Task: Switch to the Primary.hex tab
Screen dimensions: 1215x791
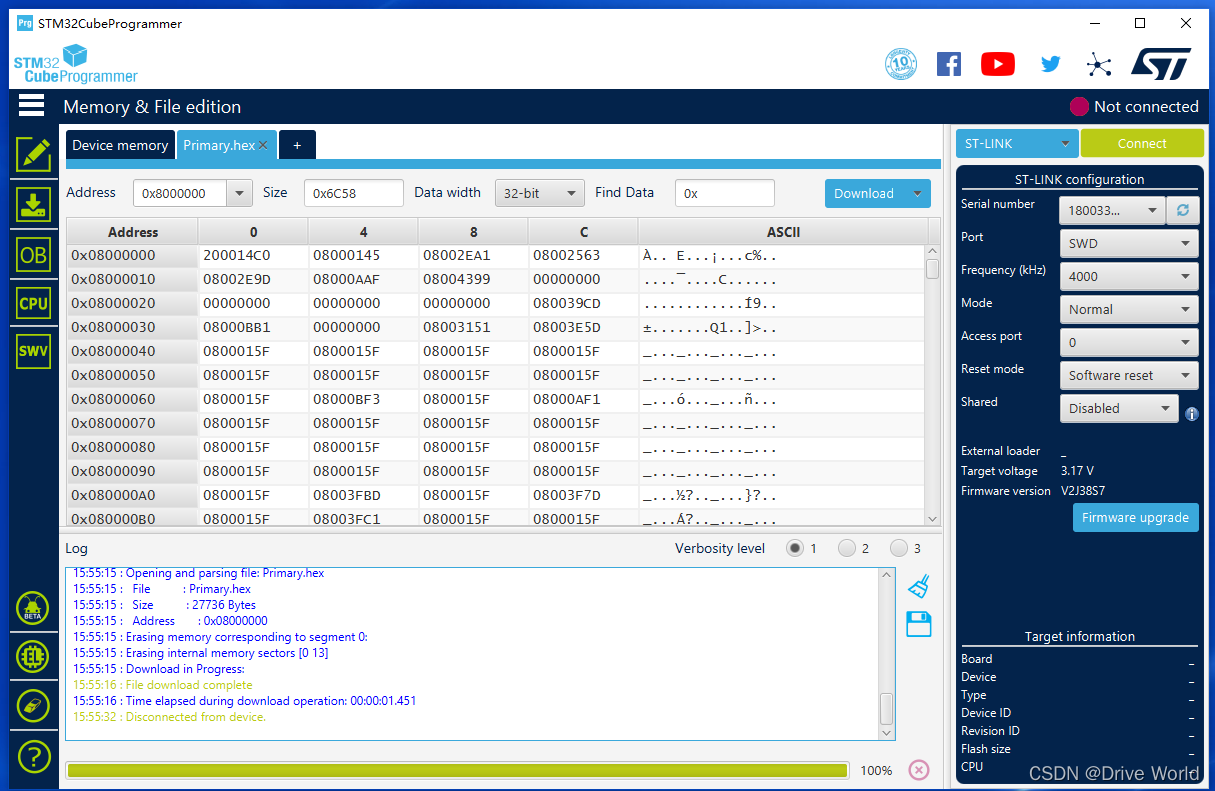Action: click(x=219, y=145)
